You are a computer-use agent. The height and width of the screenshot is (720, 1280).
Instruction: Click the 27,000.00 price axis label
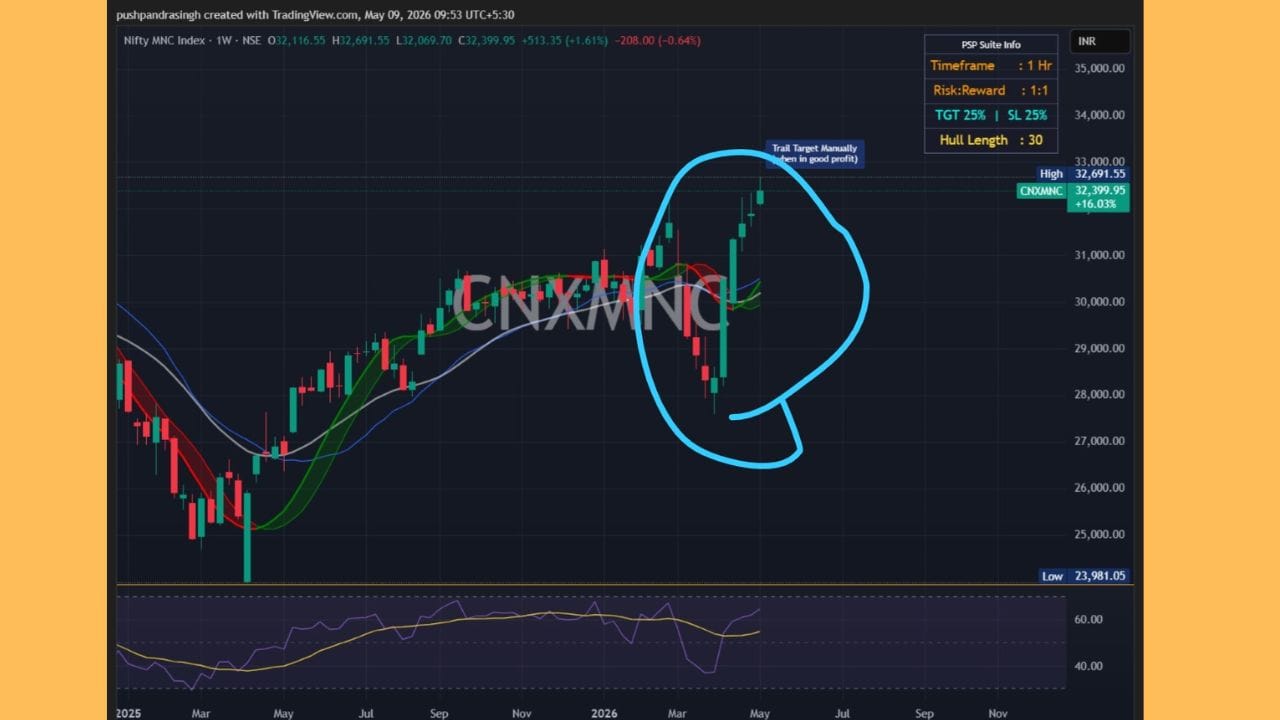(x=1099, y=441)
